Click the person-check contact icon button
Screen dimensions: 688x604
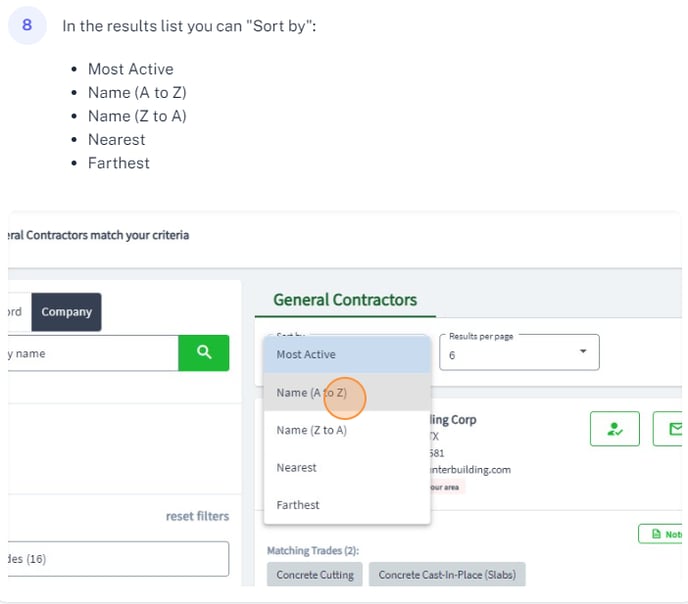pyautogui.click(x=614, y=429)
